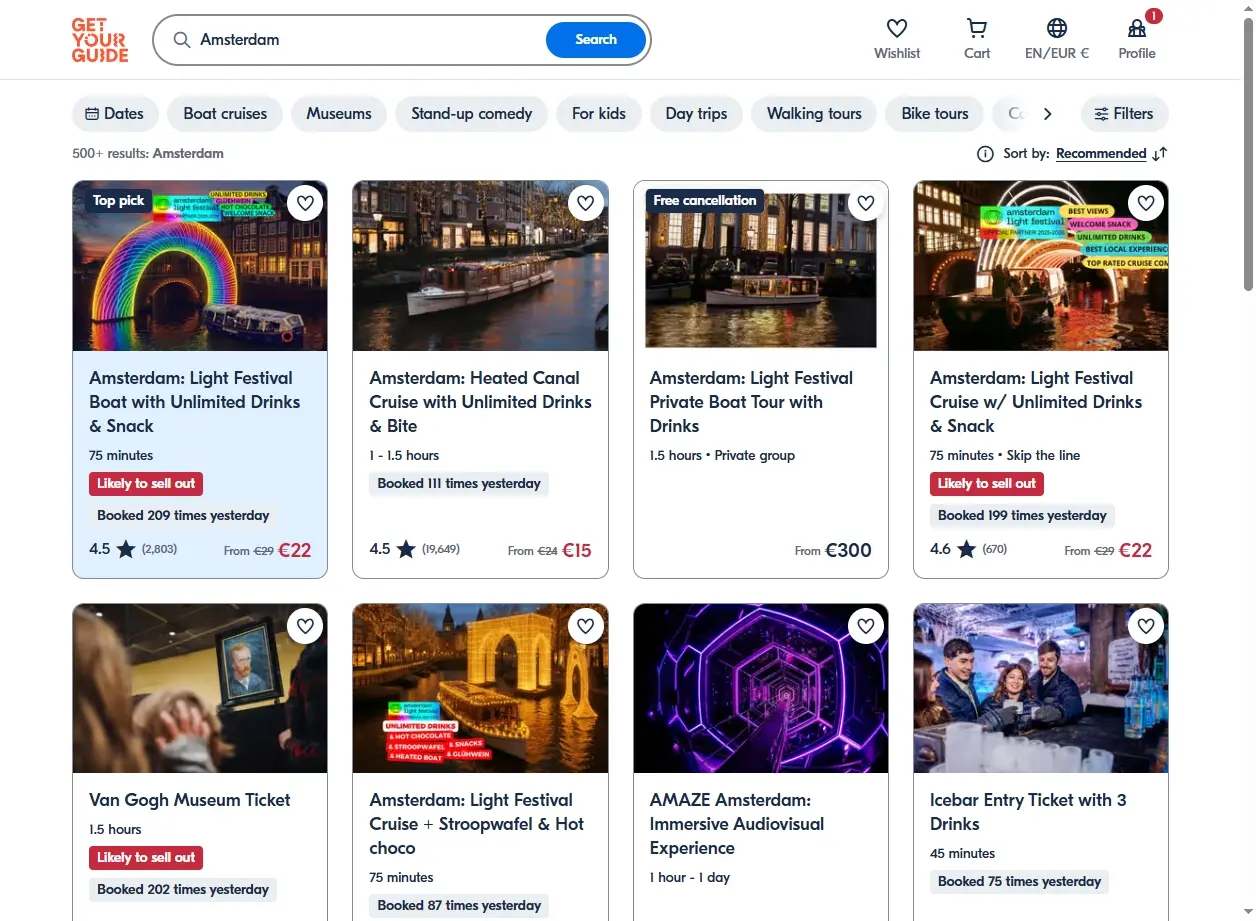Viewport: 1256px width, 921px height.
Task: Open the Cart icon
Action: click(x=977, y=28)
